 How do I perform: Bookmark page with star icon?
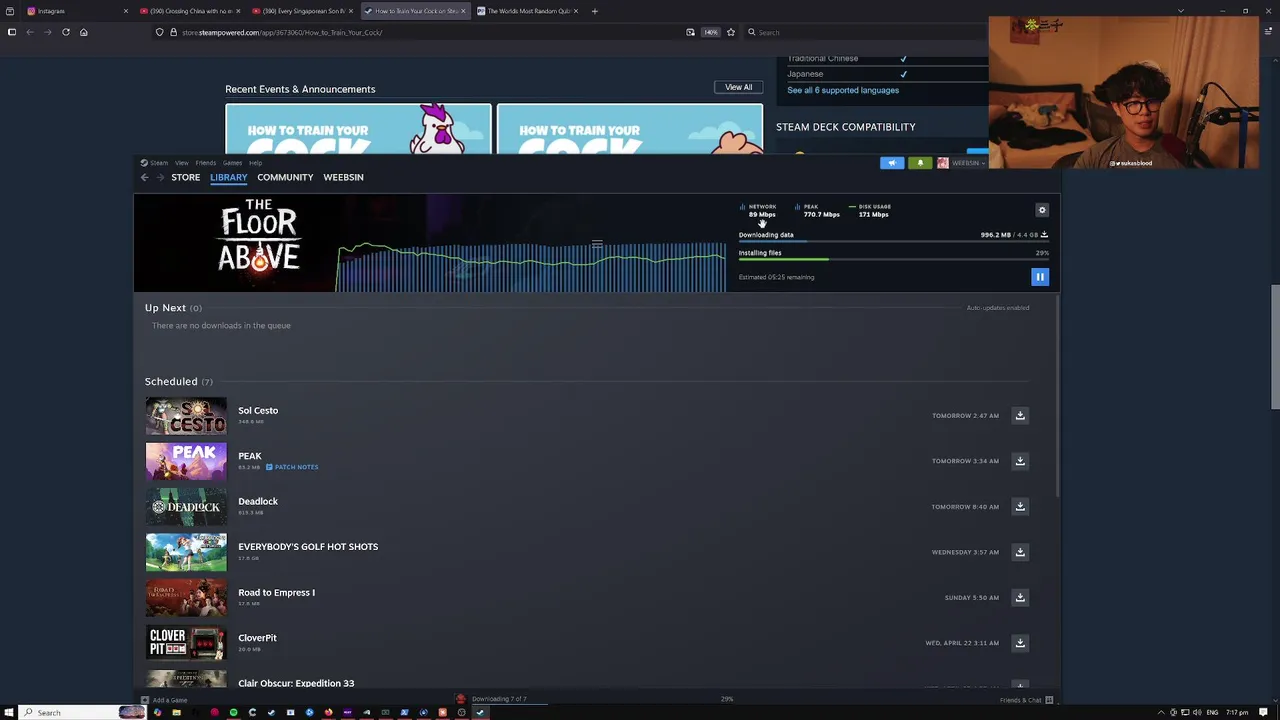click(731, 32)
